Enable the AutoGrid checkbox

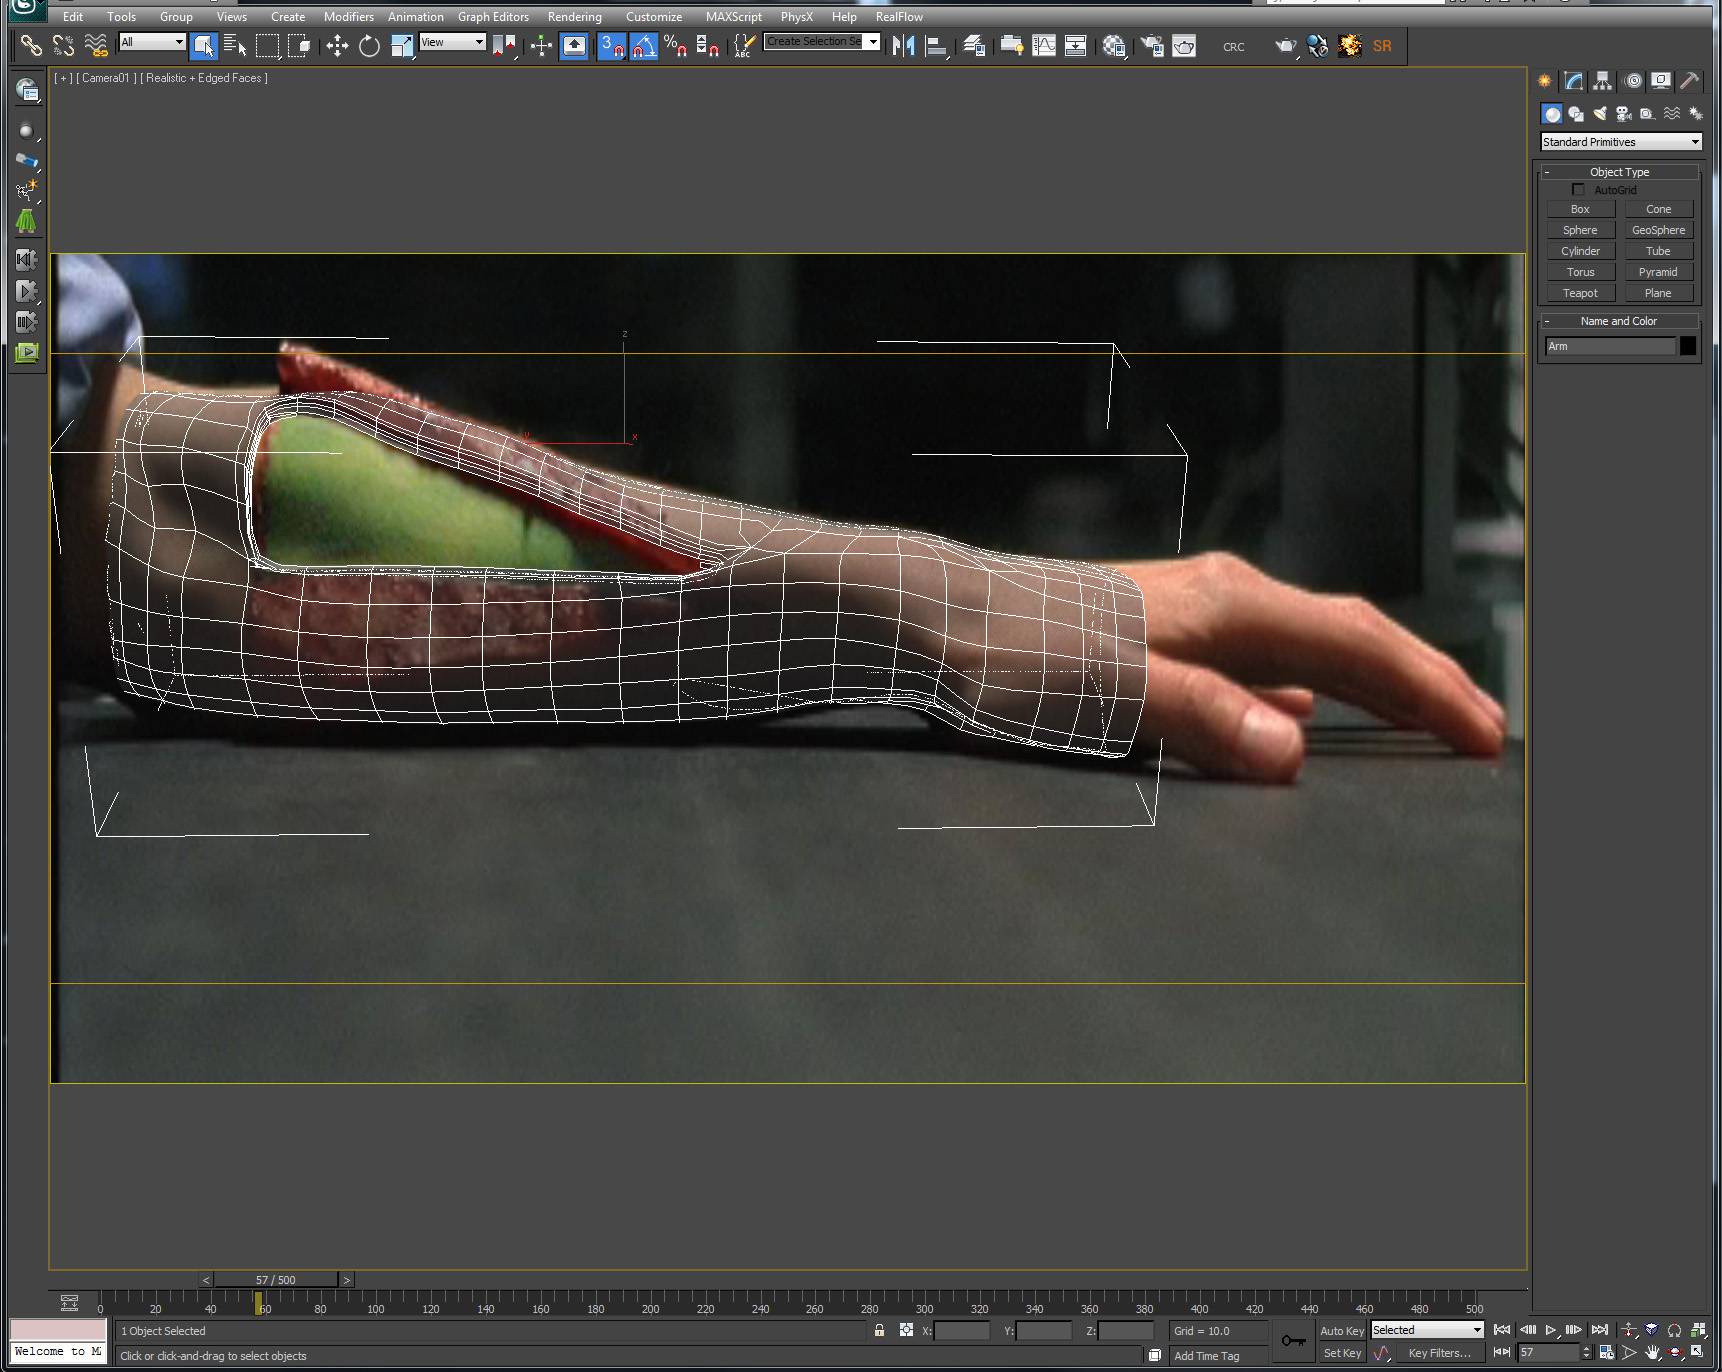click(1578, 189)
